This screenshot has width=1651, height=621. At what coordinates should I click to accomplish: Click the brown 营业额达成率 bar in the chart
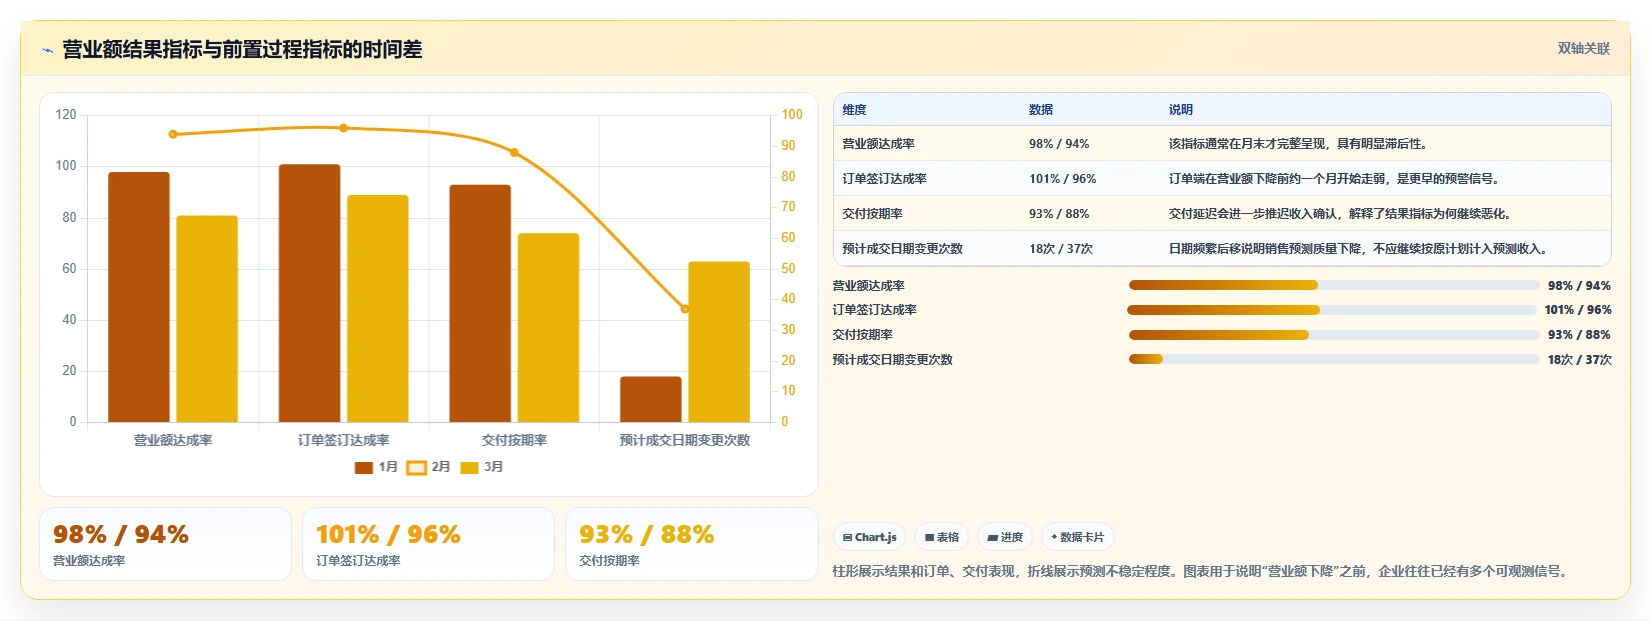click(139, 297)
